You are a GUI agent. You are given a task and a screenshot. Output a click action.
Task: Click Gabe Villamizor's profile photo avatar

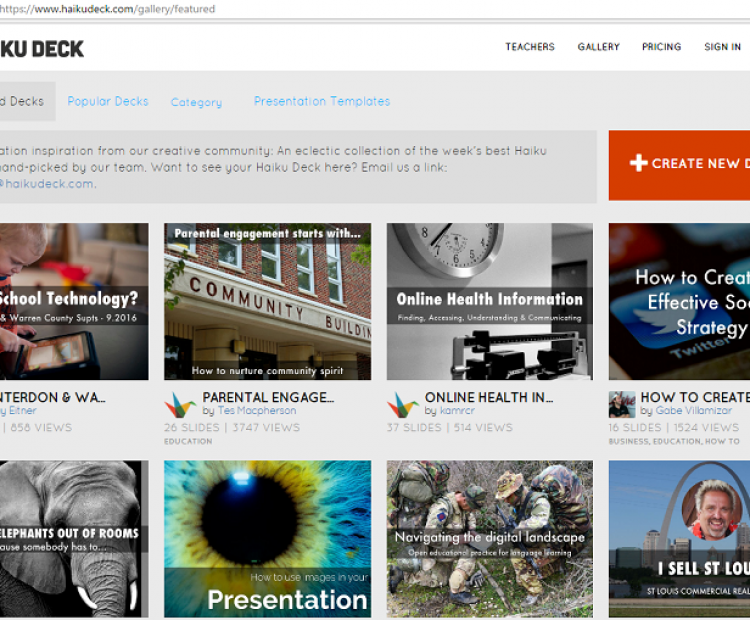pyautogui.click(x=622, y=404)
